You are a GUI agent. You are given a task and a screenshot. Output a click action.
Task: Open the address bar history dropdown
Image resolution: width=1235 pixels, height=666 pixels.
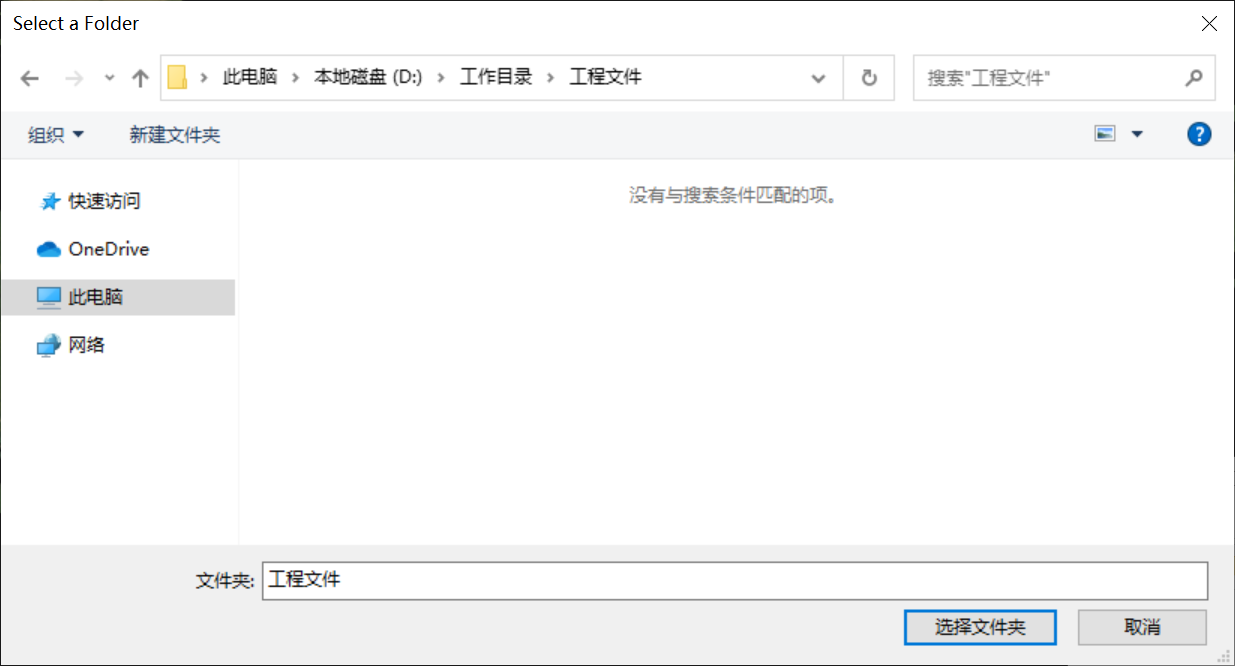point(818,78)
